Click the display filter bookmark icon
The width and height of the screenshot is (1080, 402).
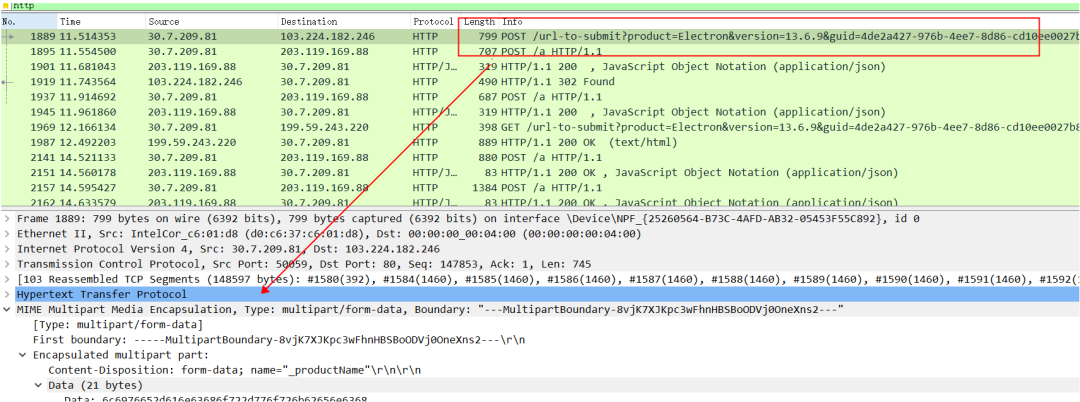(6, 6)
